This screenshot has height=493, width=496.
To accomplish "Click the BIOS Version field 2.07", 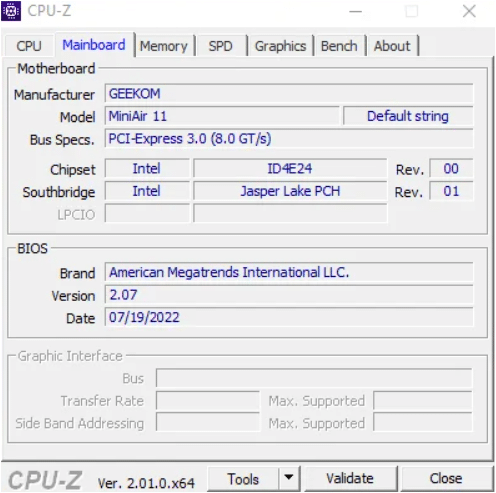I will pyautogui.click(x=289, y=295).
